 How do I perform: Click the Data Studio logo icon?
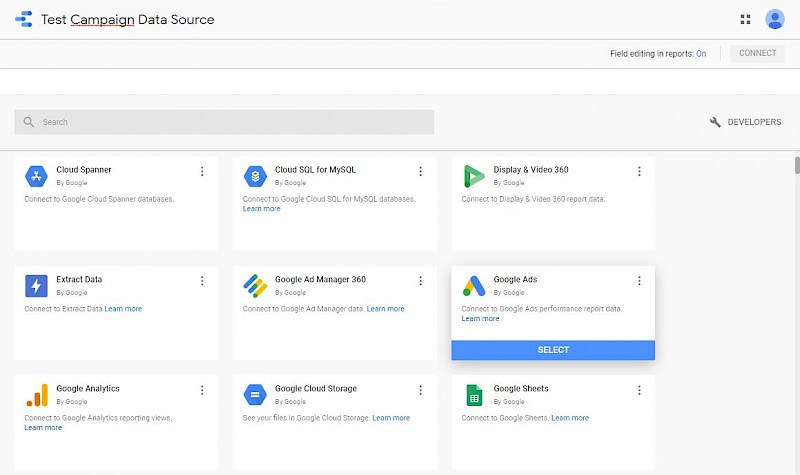coord(24,19)
